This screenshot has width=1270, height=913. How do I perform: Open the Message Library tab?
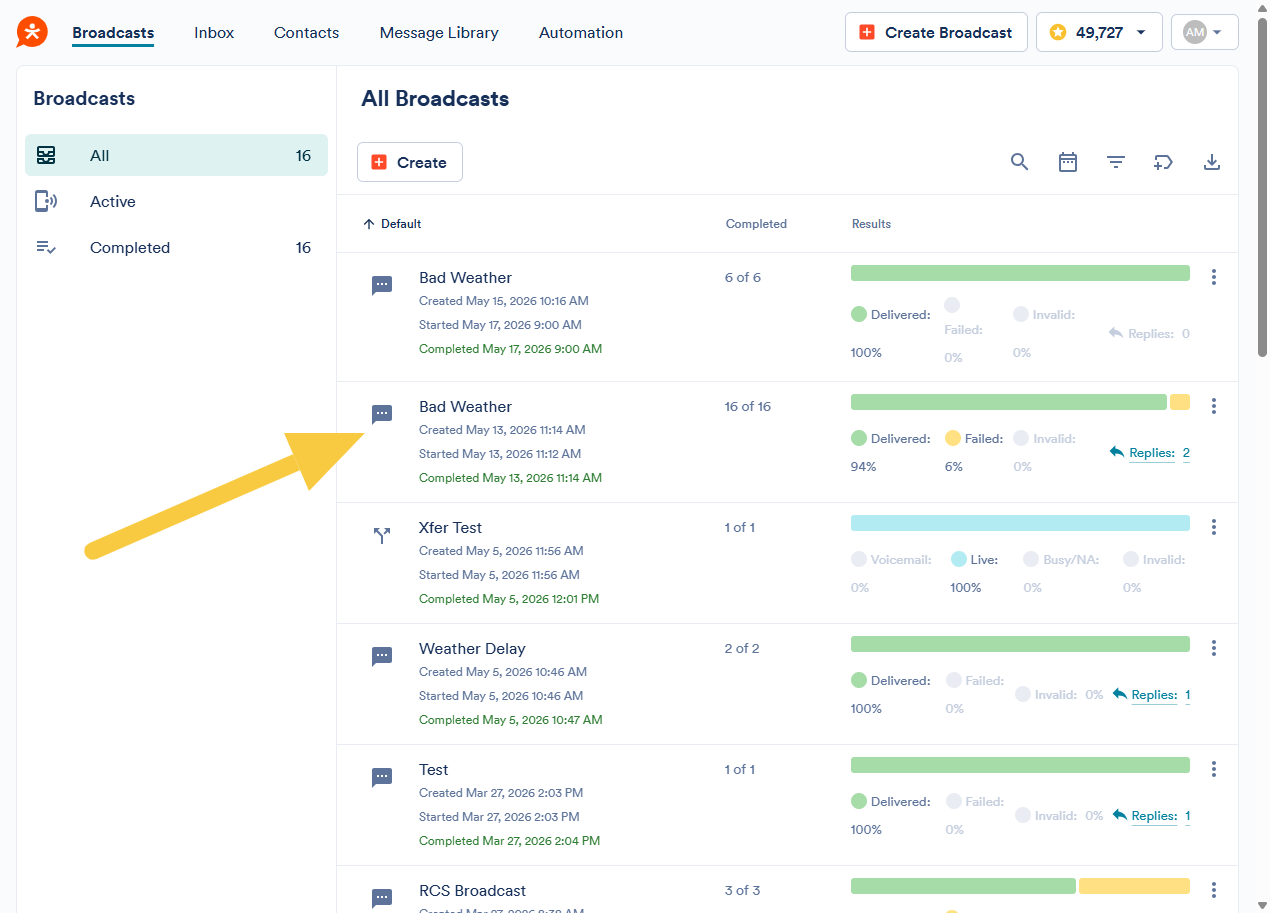click(439, 32)
